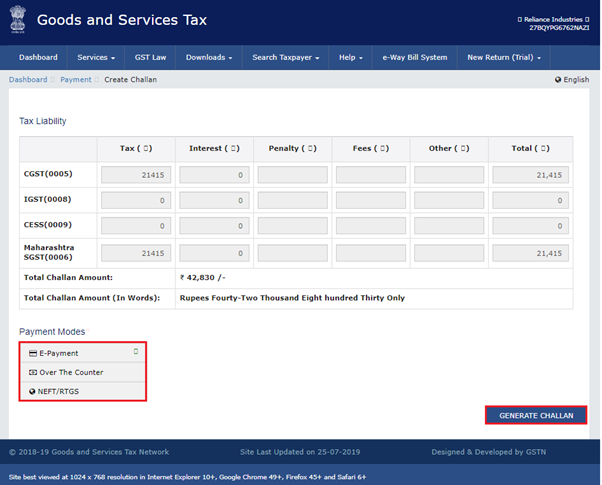This screenshot has height=485, width=602.
Task: Click the E-Payment credit card icon
Action: 32,353
